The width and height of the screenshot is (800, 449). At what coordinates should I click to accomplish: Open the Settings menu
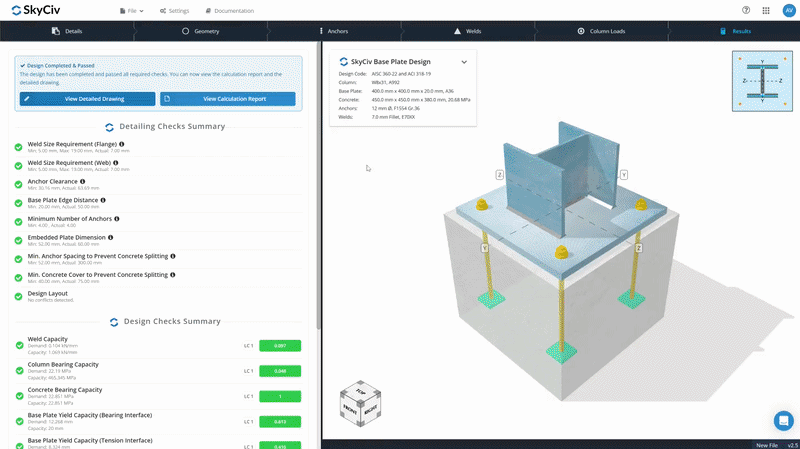coord(174,11)
